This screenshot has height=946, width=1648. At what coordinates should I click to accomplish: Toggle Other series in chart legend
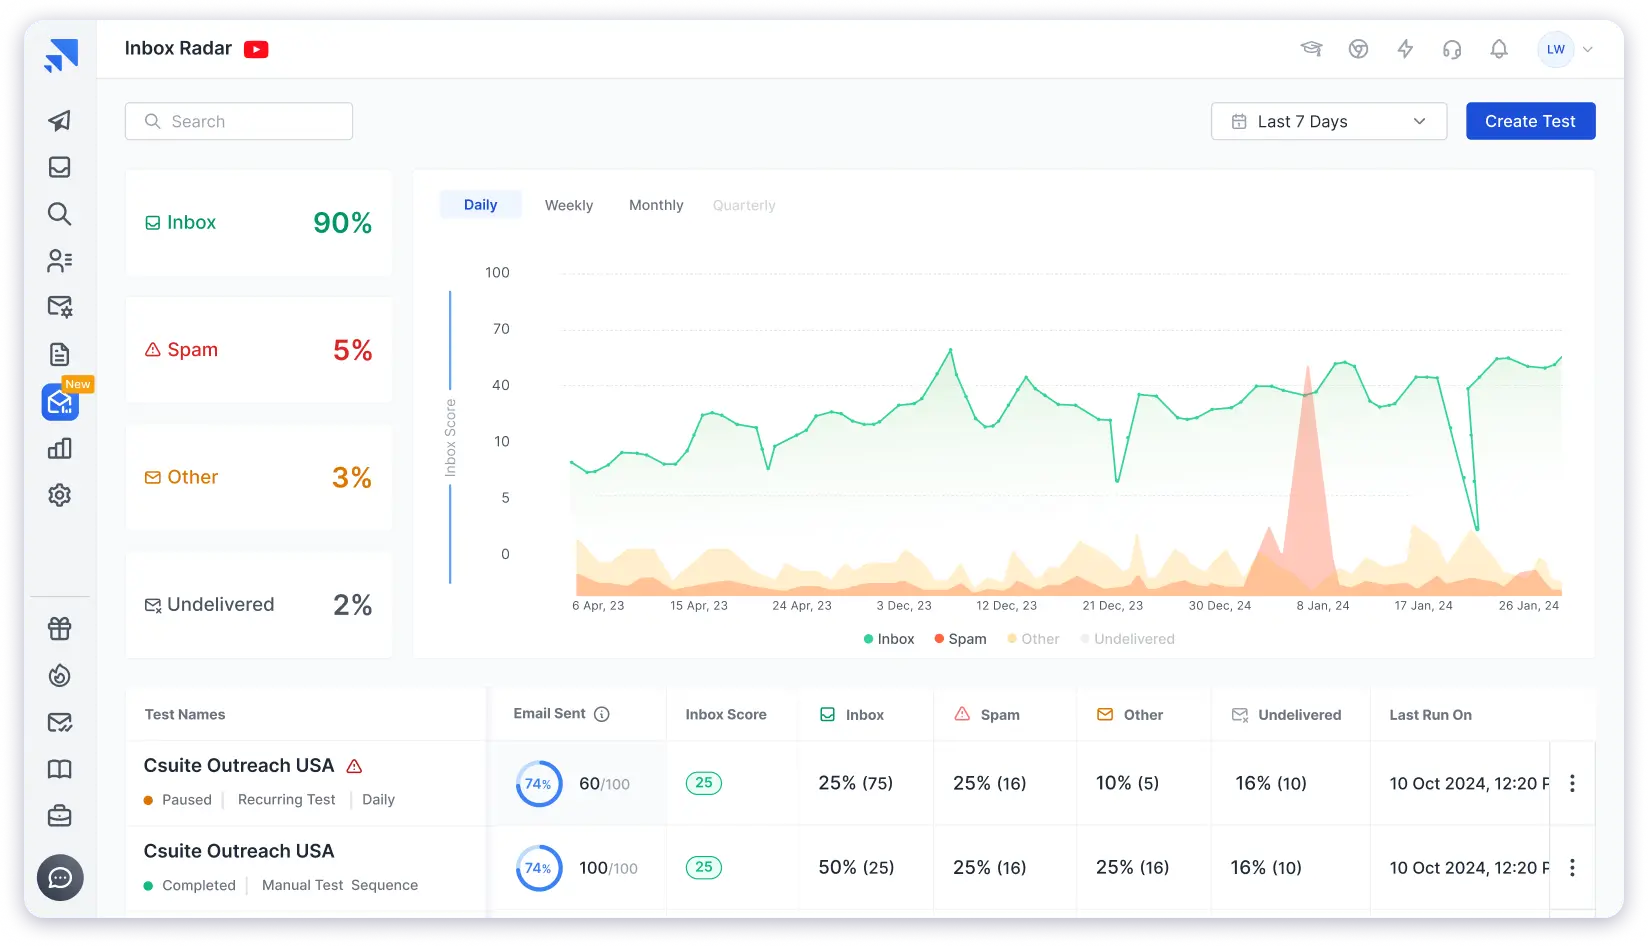(x=1033, y=639)
